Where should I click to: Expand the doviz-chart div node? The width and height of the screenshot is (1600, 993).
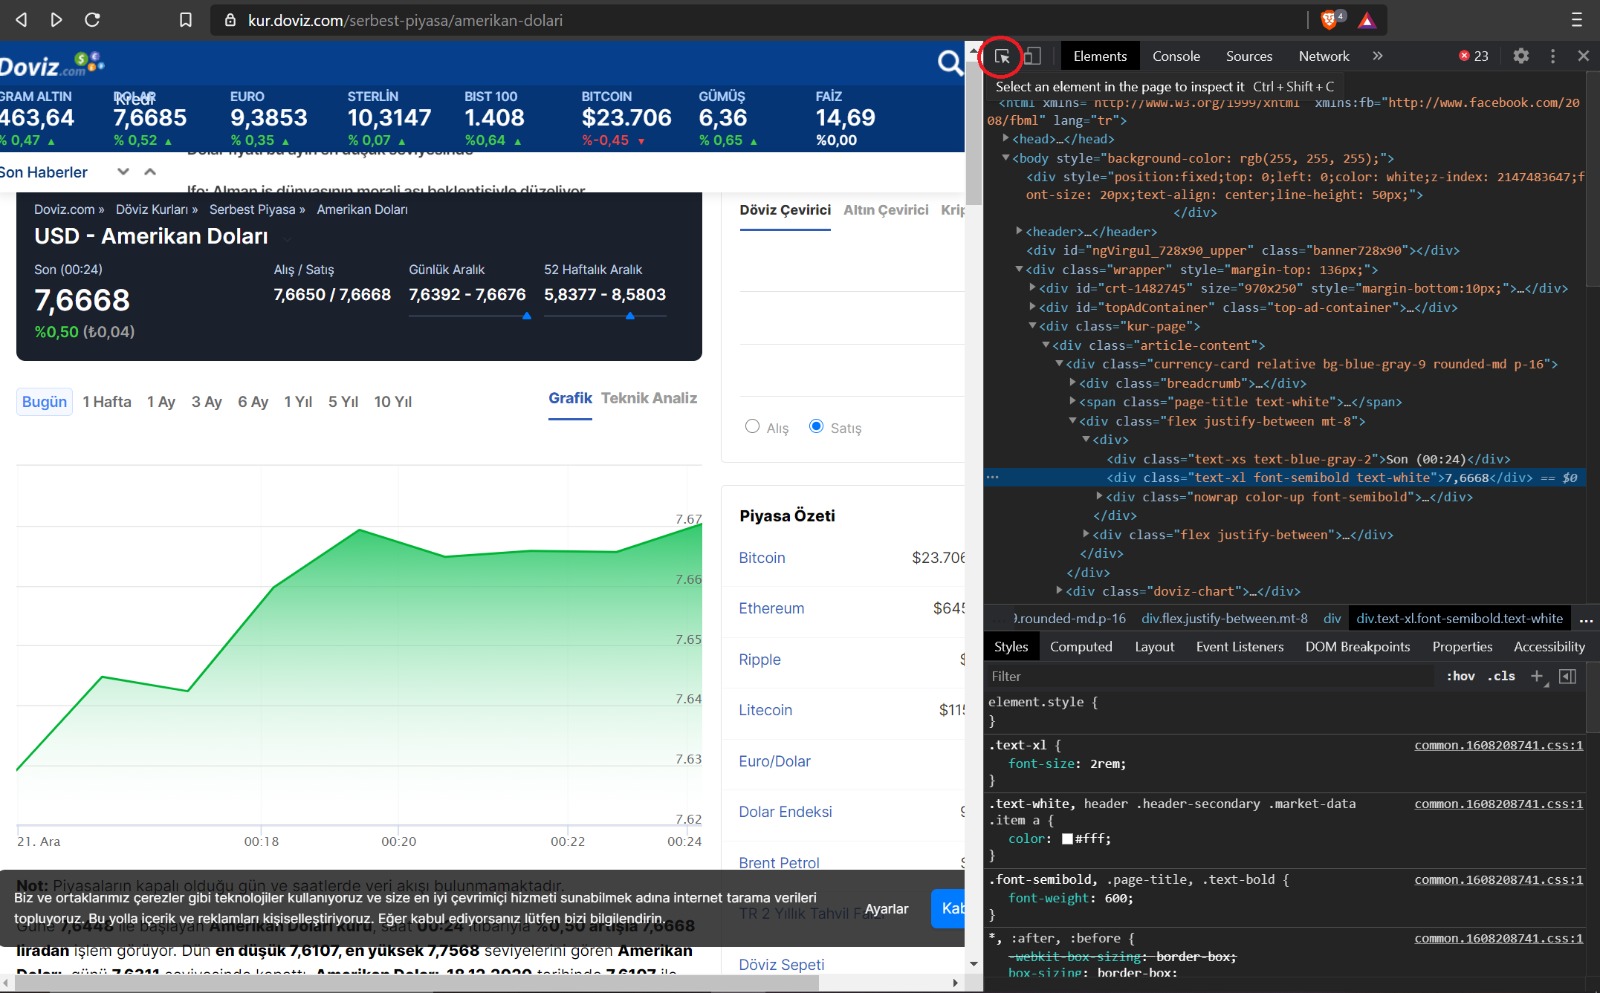click(x=1059, y=591)
